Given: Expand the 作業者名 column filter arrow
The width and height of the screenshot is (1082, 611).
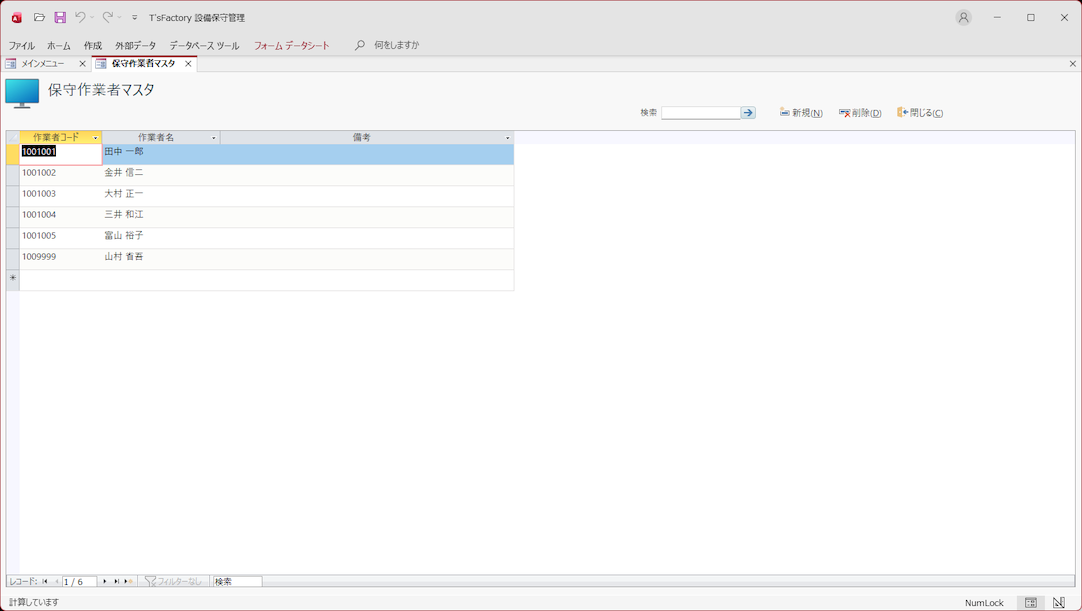Looking at the screenshot, I should [x=213, y=138].
